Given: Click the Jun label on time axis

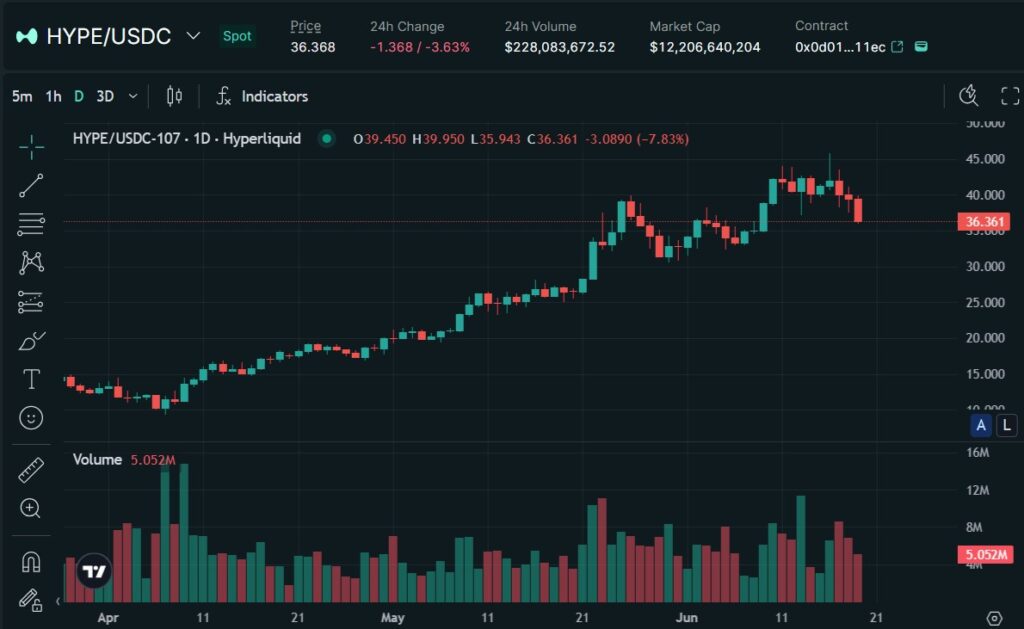Looking at the screenshot, I should [687, 618].
